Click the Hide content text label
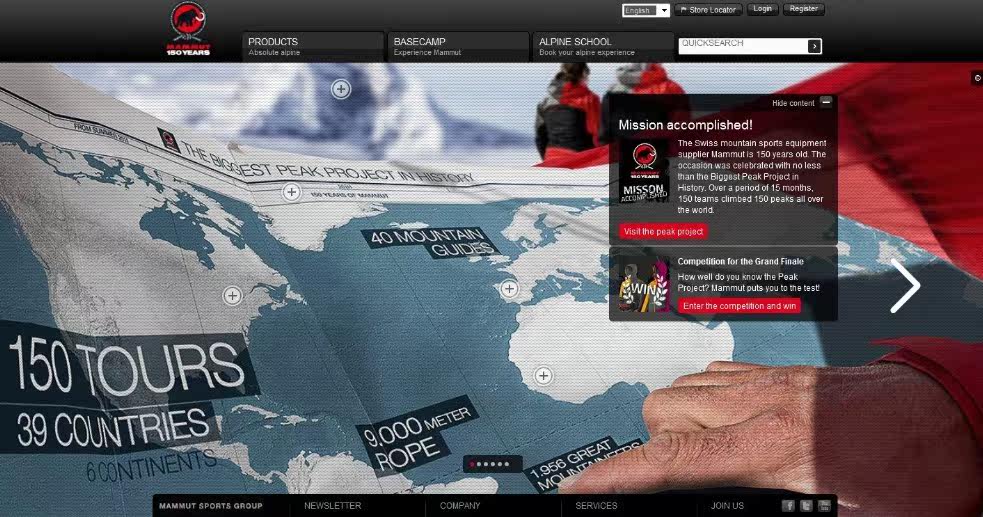Viewport: 983px width, 517px height. pyautogui.click(x=793, y=103)
